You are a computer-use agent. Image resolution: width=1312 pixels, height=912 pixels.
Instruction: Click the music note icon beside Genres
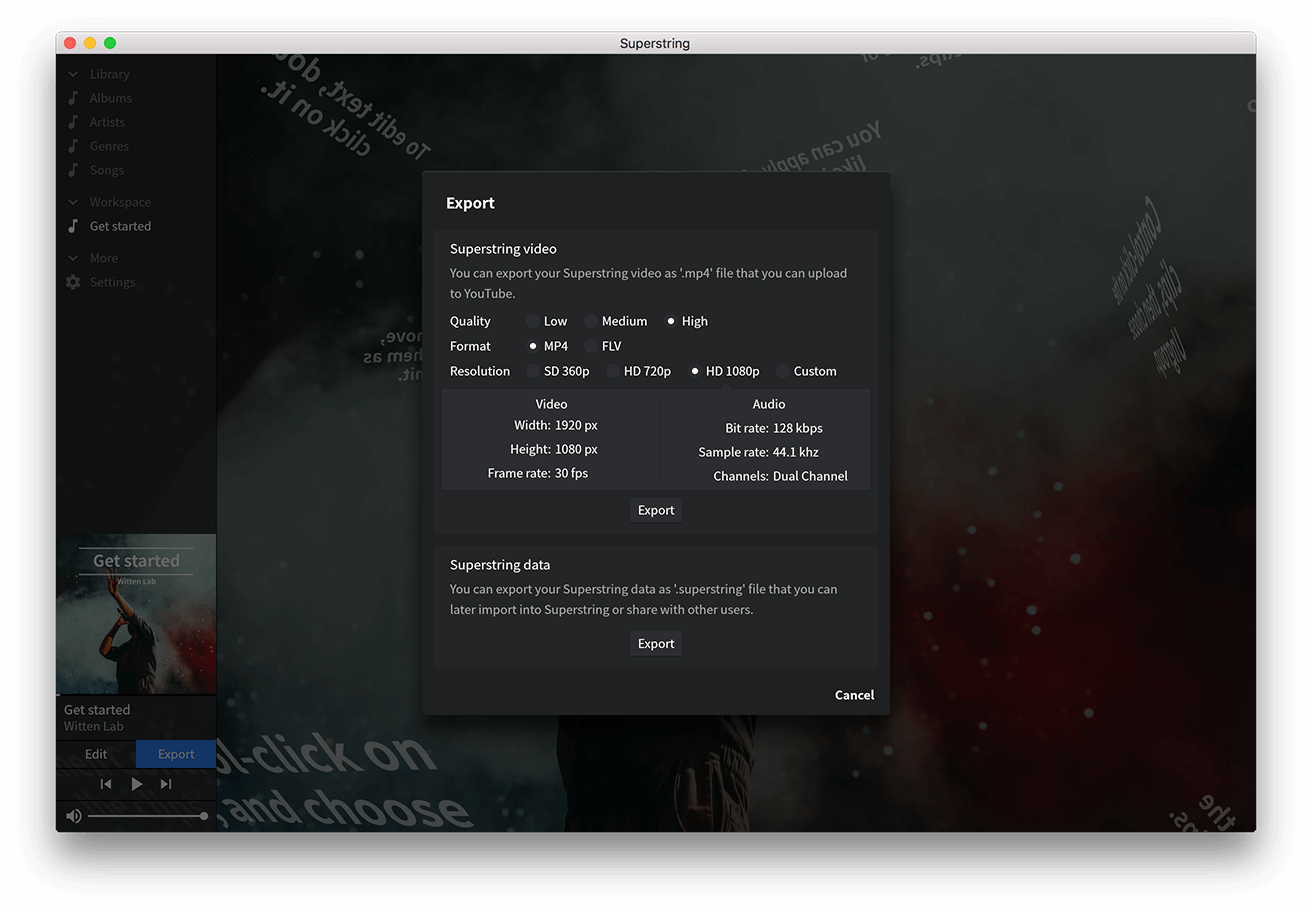click(73, 146)
